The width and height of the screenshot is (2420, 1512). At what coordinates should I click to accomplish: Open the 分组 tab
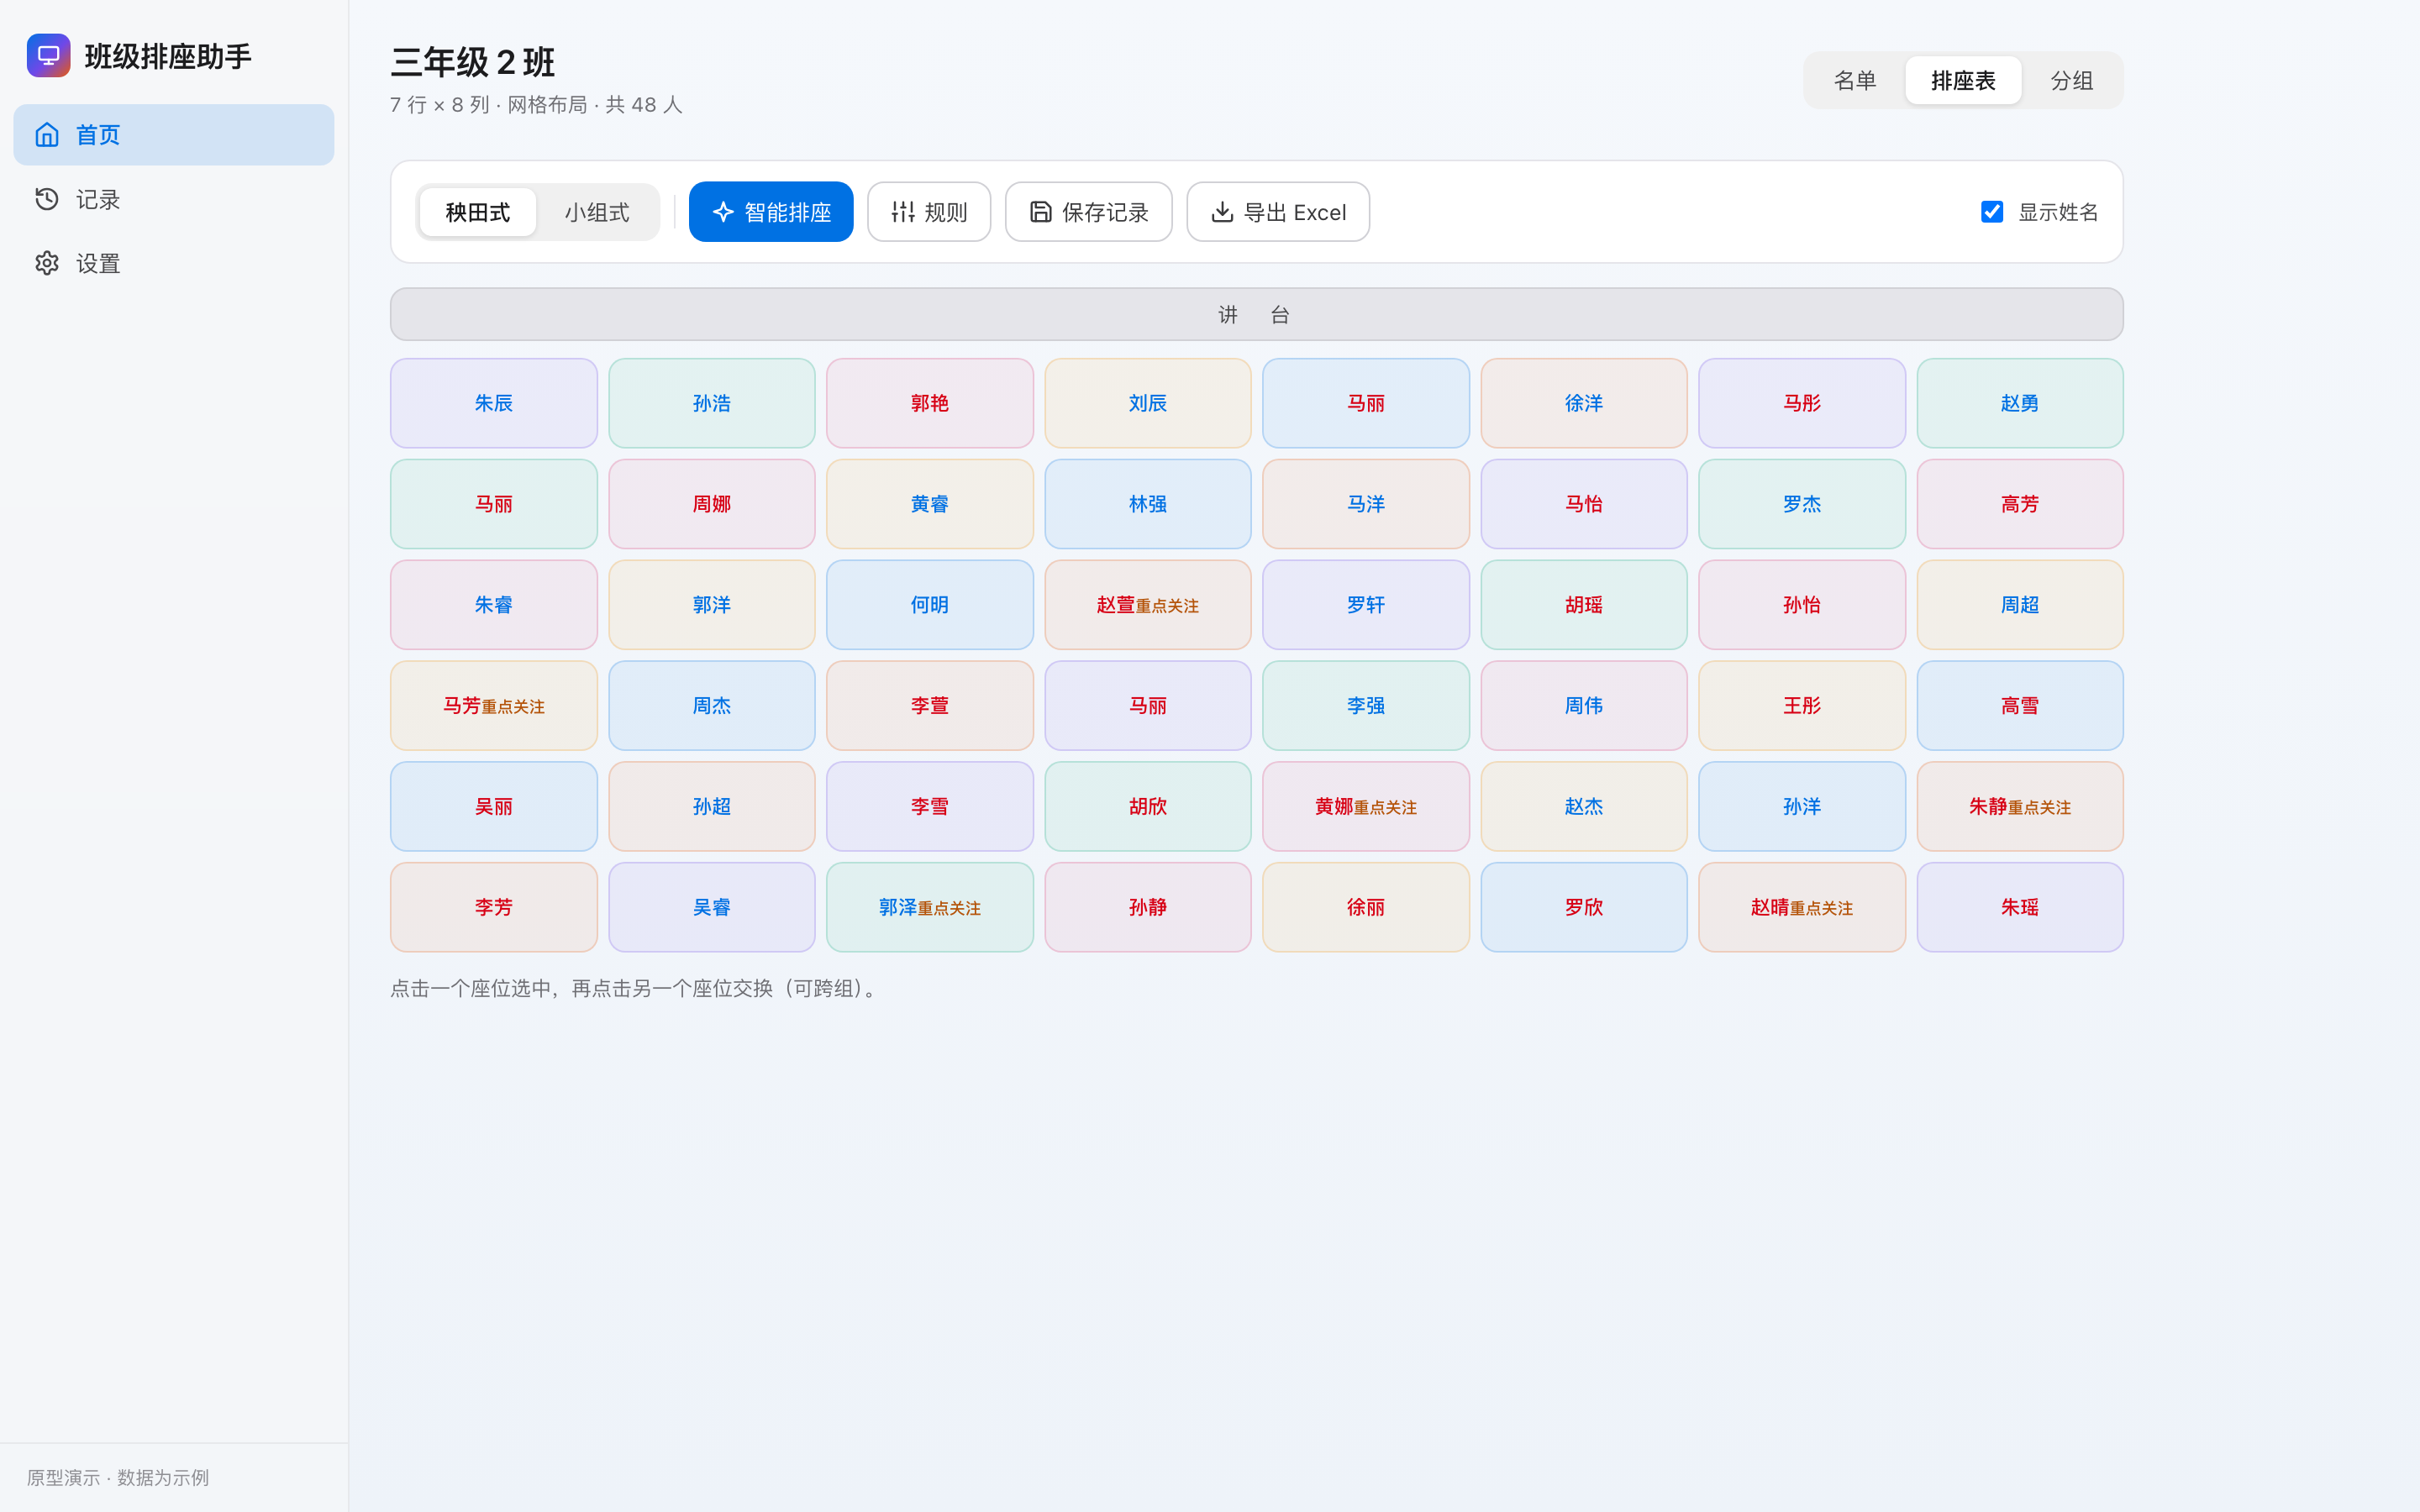coord(2072,80)
